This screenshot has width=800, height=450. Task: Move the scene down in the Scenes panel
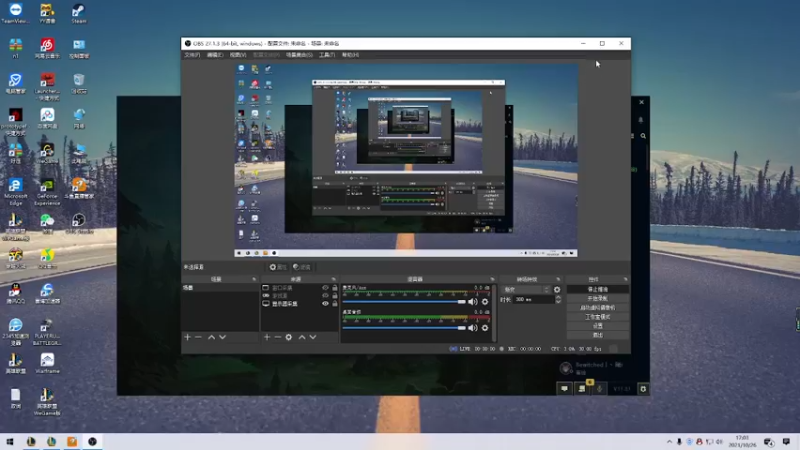[x=222, y=337]
